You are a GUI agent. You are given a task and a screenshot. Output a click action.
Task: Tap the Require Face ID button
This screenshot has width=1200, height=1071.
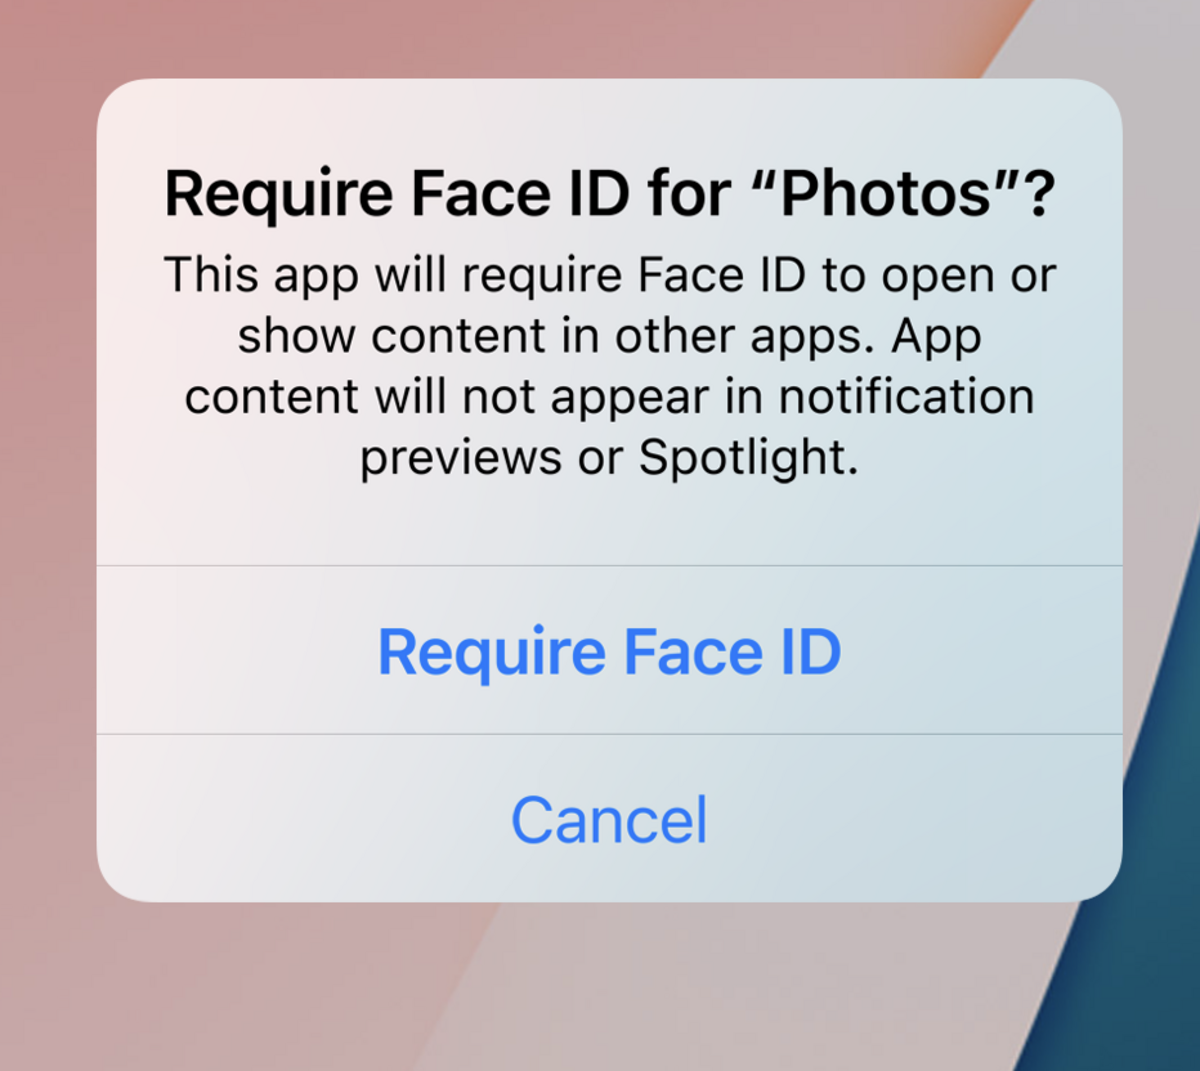pyautogui.click(x=609, y=651)
